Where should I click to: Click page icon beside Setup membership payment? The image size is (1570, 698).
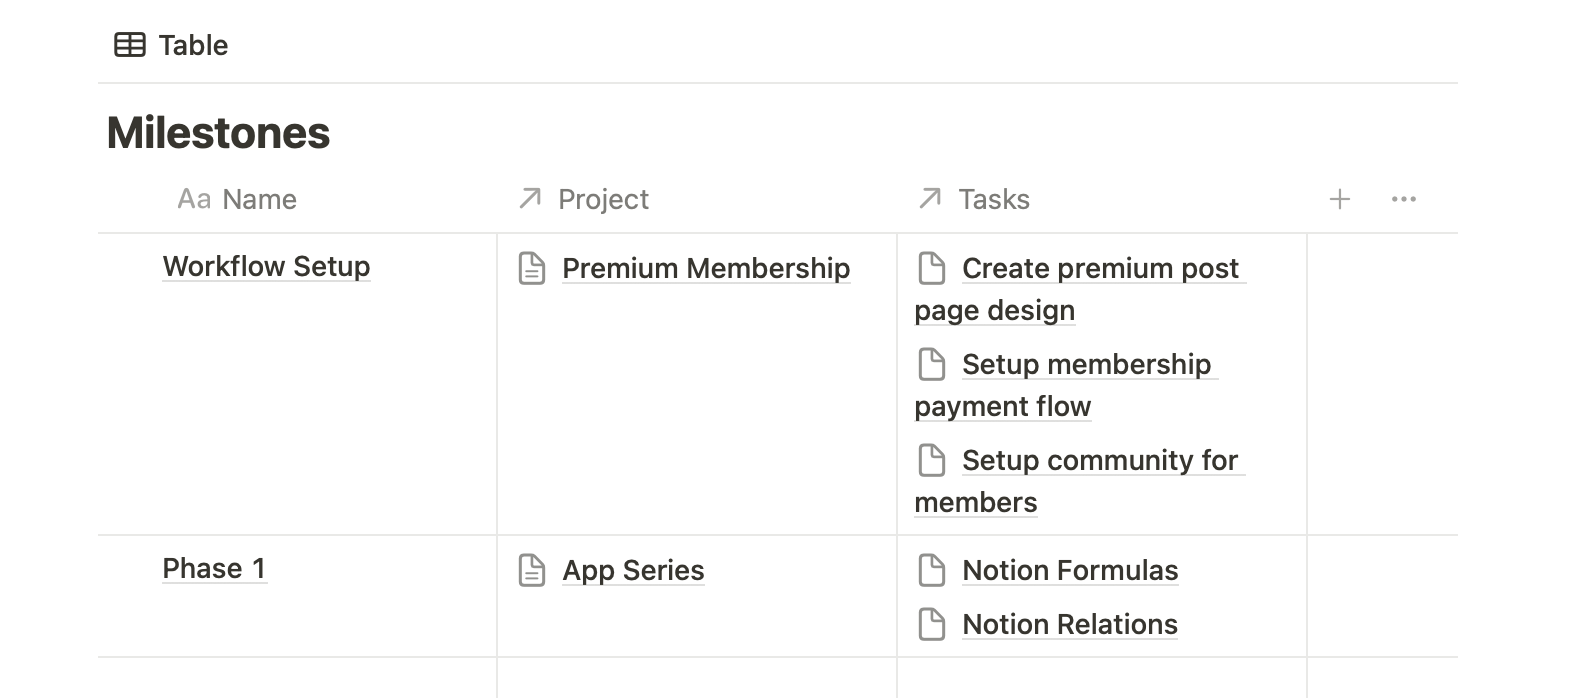tap(931, 364)
